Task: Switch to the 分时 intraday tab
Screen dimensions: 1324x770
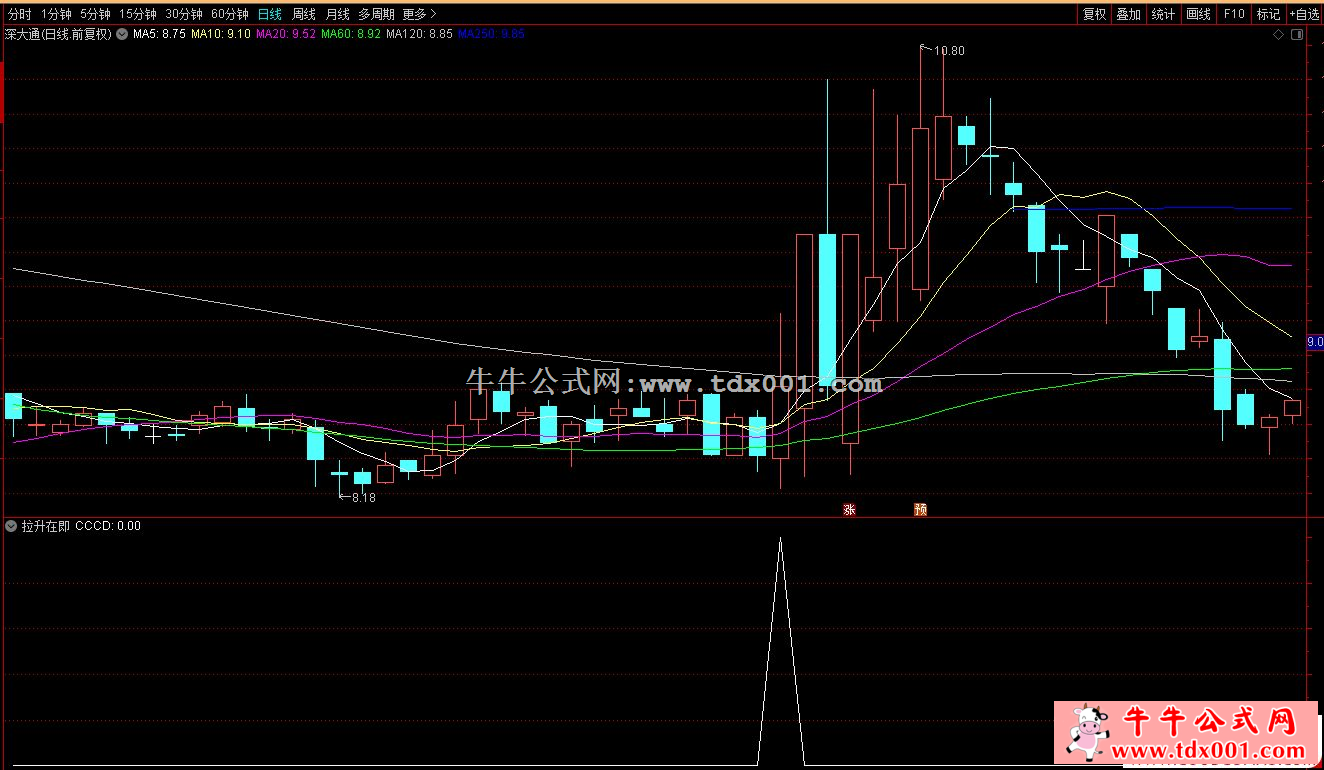Action: (x=20, y=15)
